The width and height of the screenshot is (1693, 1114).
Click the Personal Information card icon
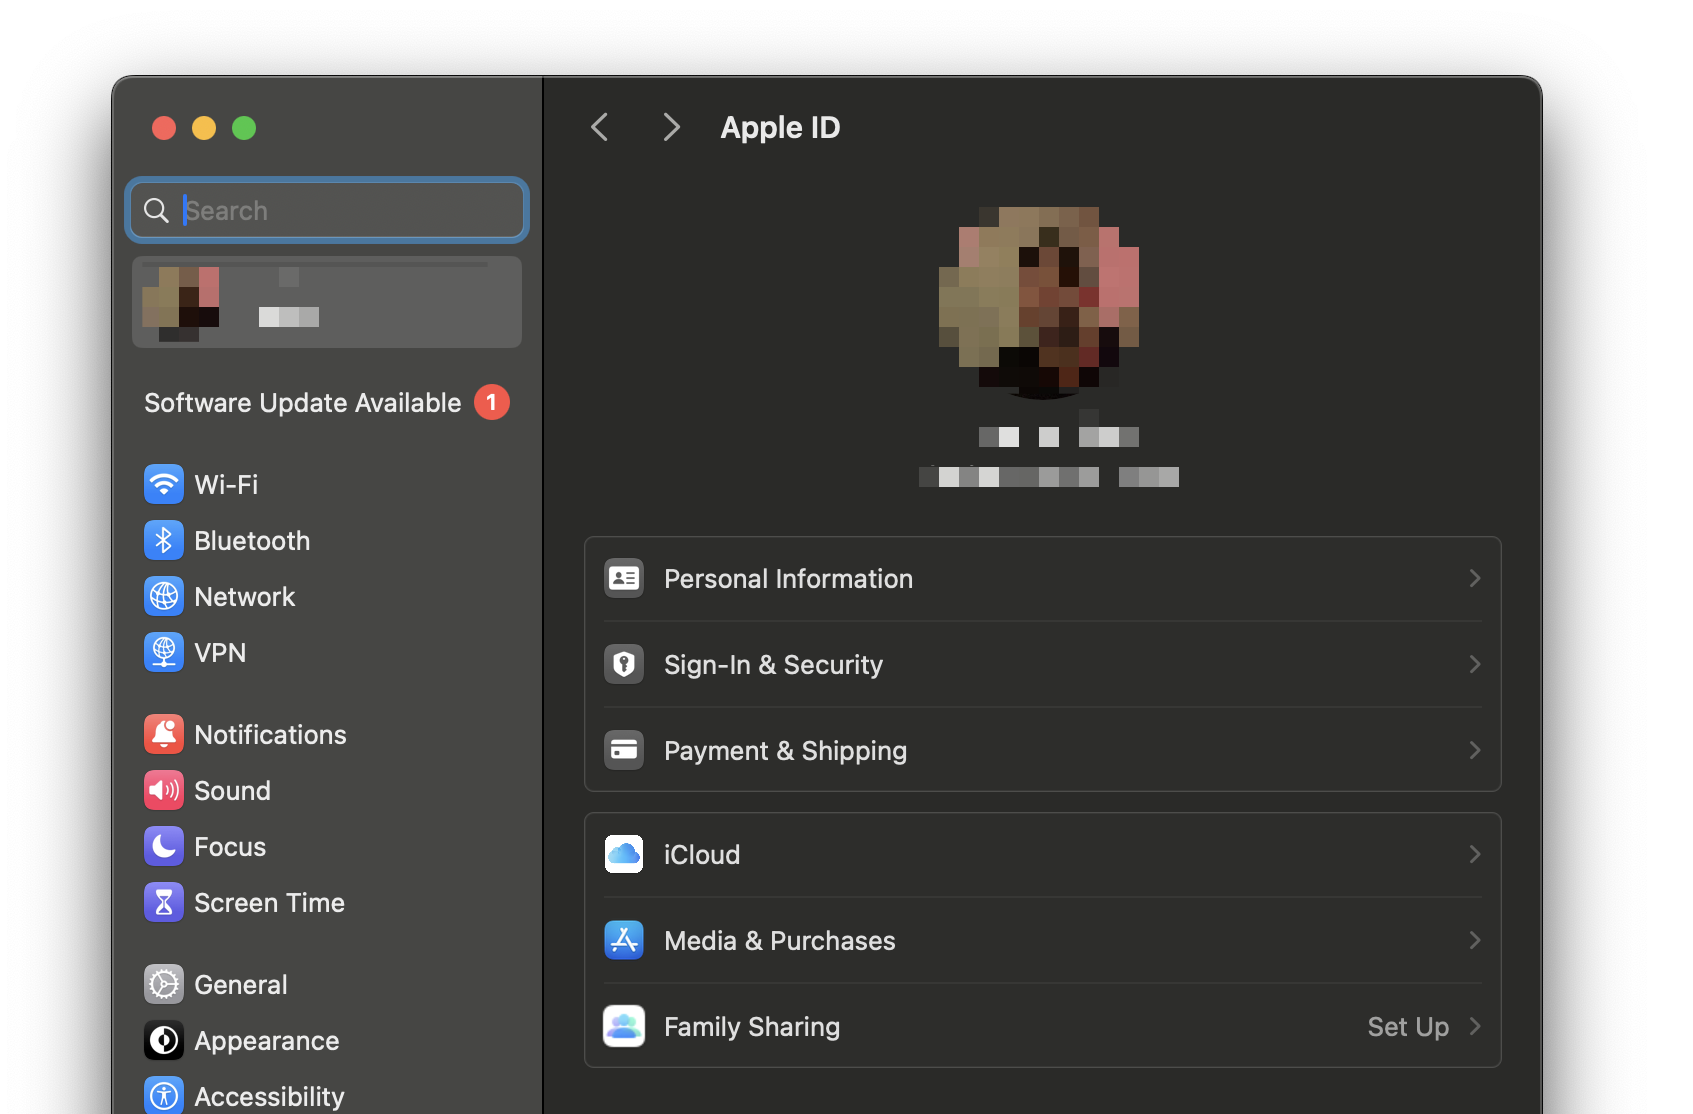coord(624,578)
